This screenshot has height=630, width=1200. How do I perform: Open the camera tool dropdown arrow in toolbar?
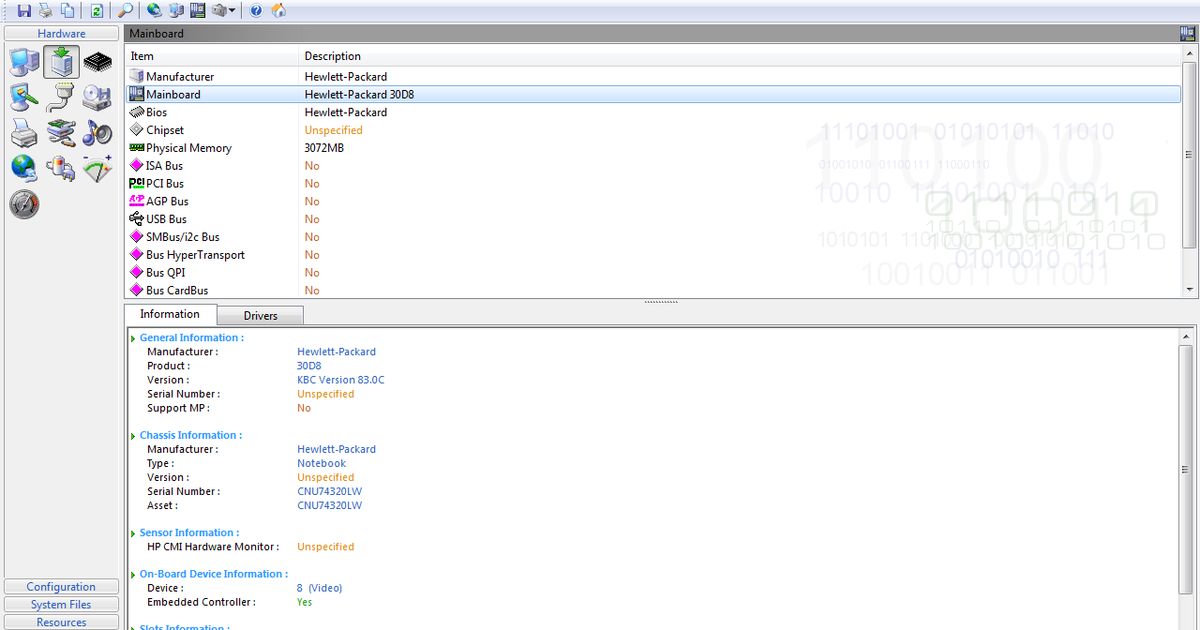click(232, 10)
